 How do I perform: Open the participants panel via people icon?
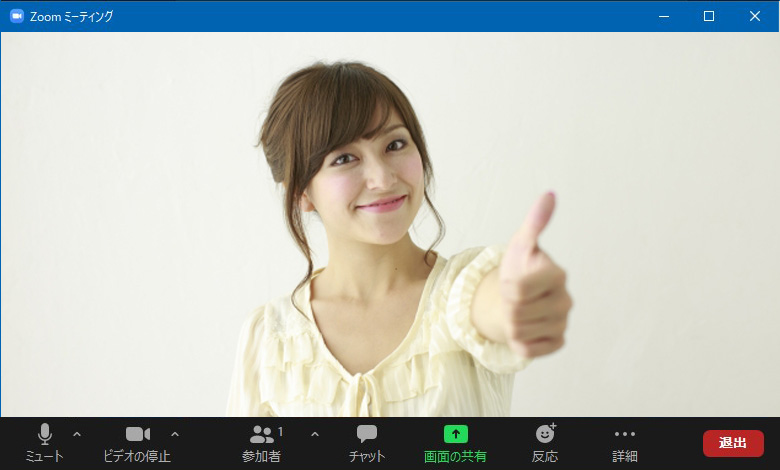[x=261, y=434]
